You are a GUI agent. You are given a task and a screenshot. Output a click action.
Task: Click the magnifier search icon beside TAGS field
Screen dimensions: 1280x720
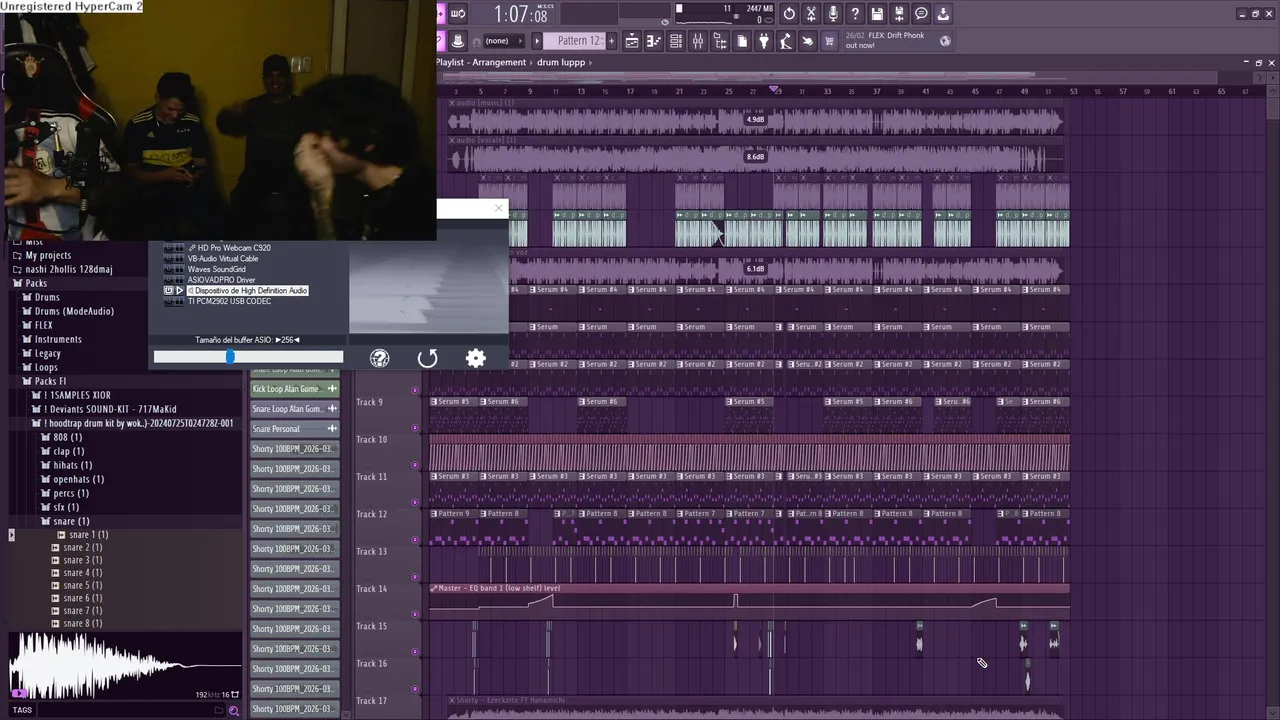pos(233,711)
